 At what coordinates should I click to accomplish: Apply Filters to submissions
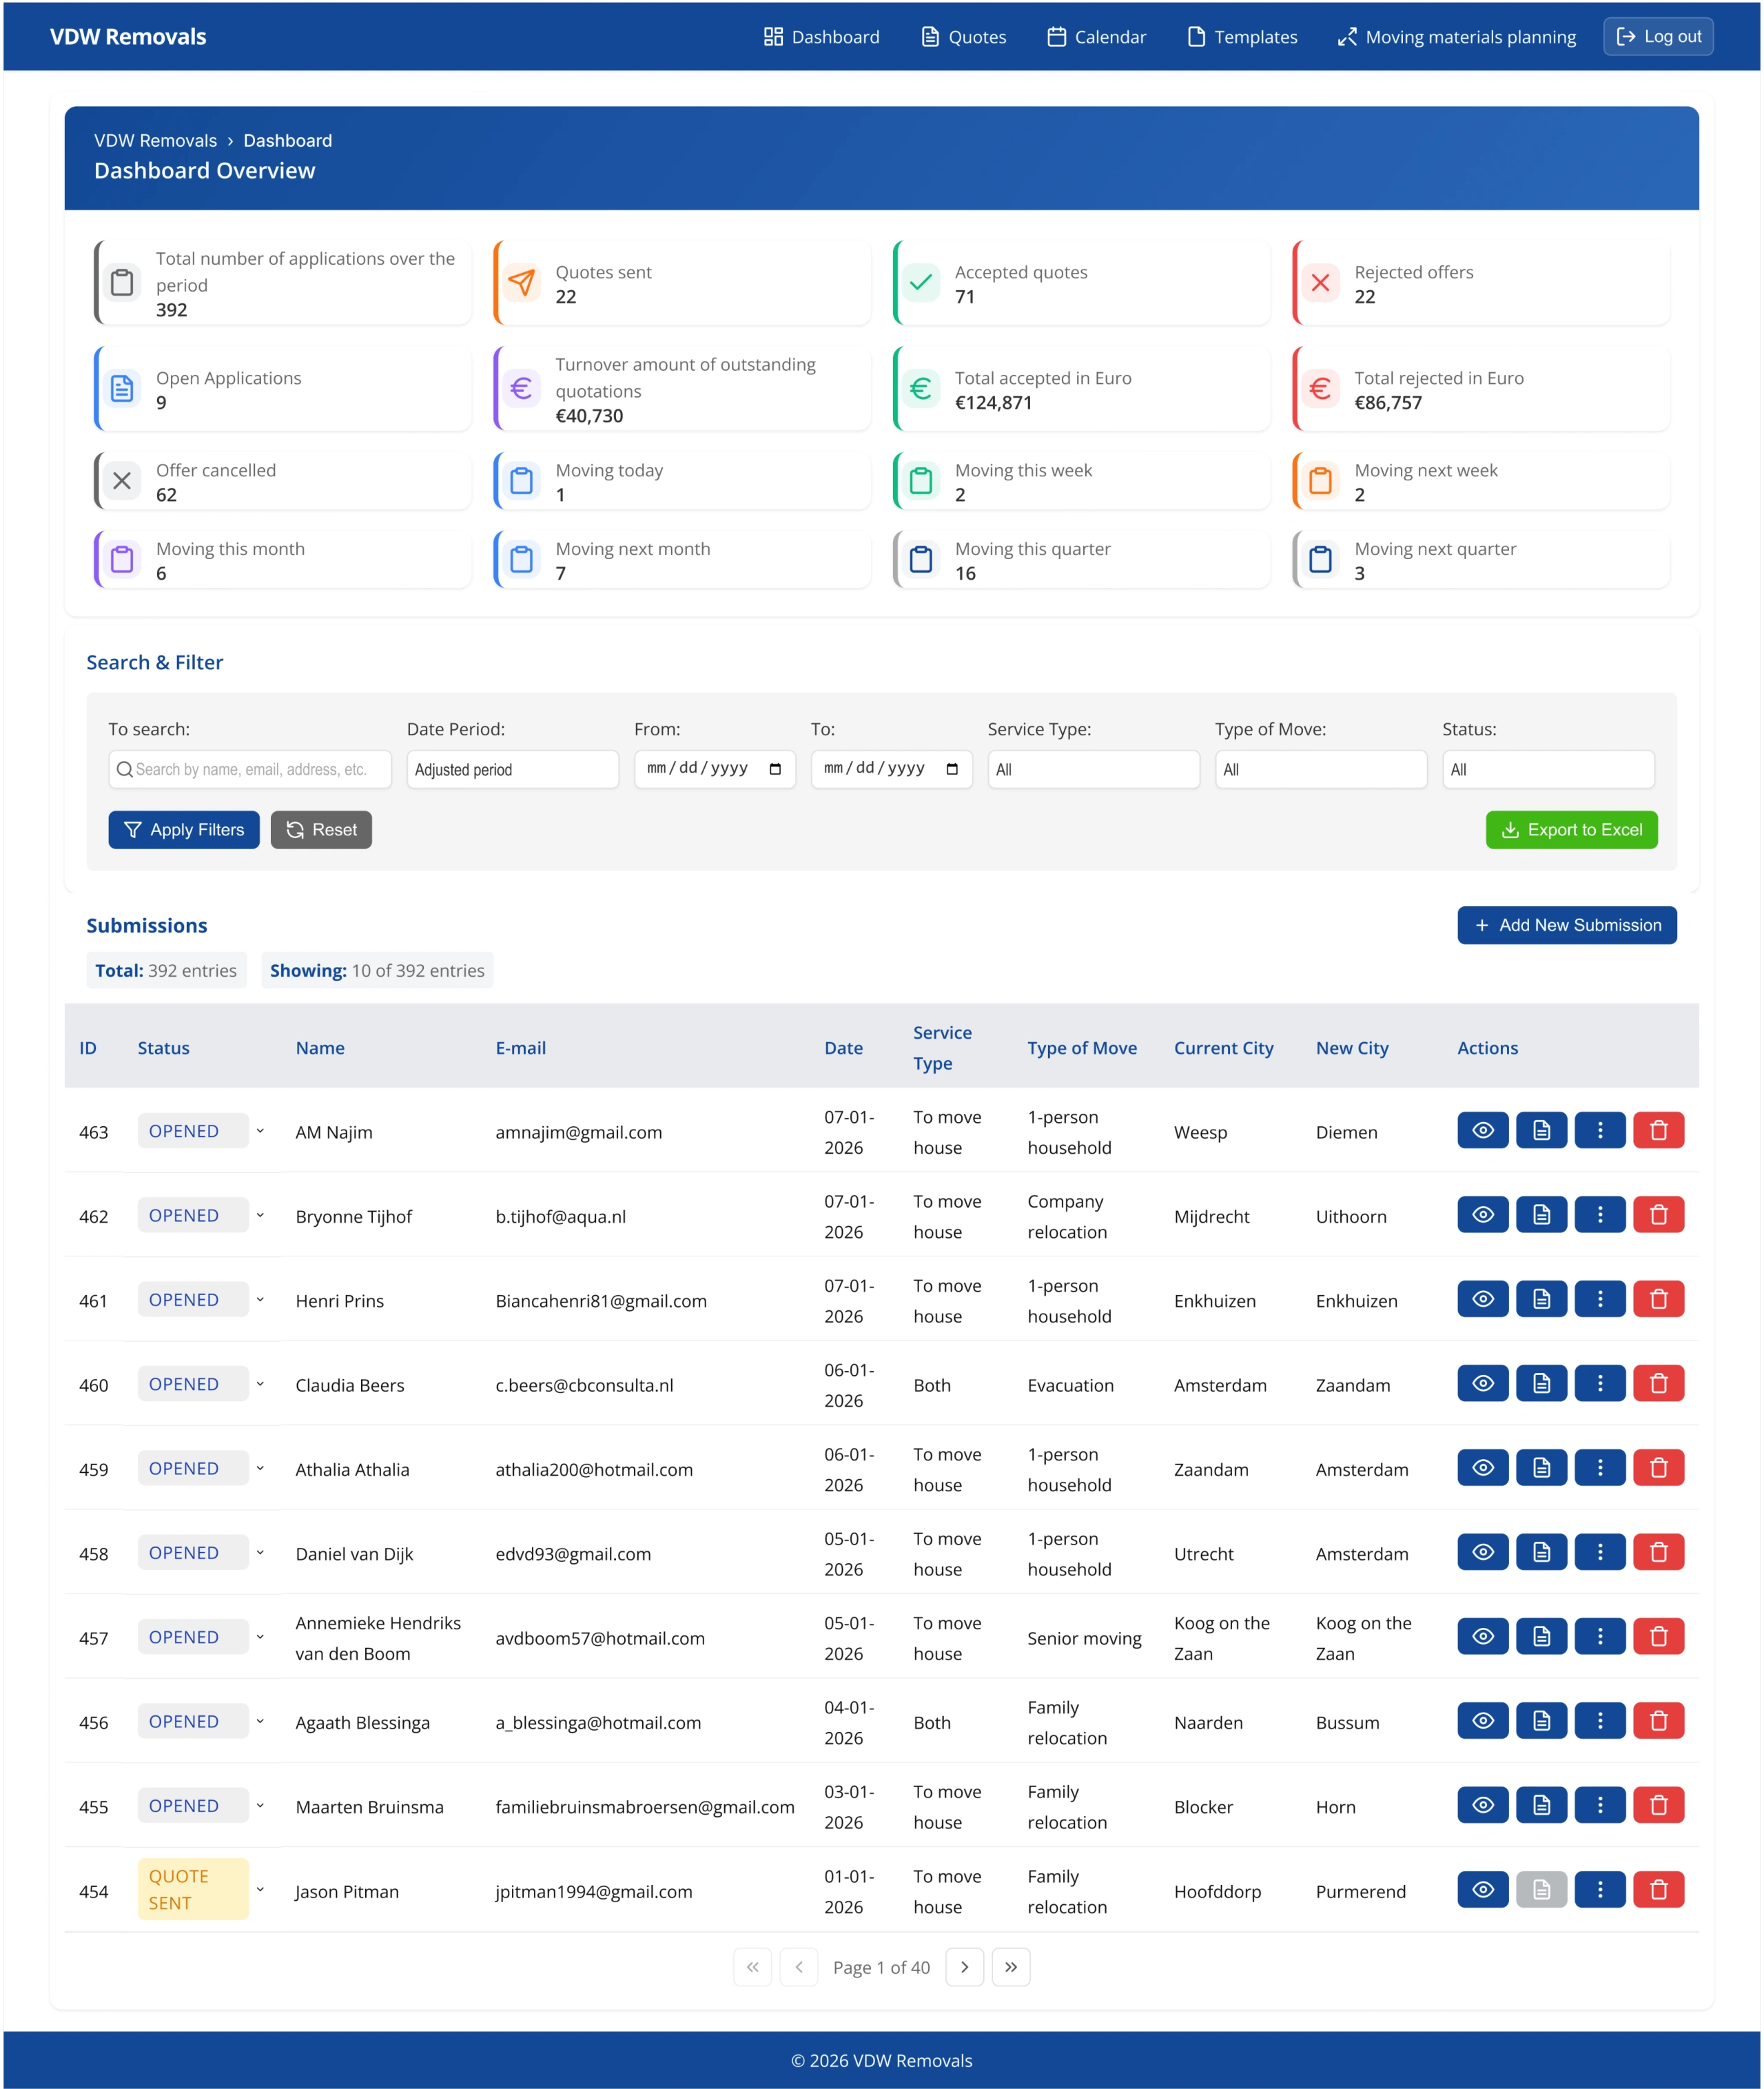tap(184, 829)
